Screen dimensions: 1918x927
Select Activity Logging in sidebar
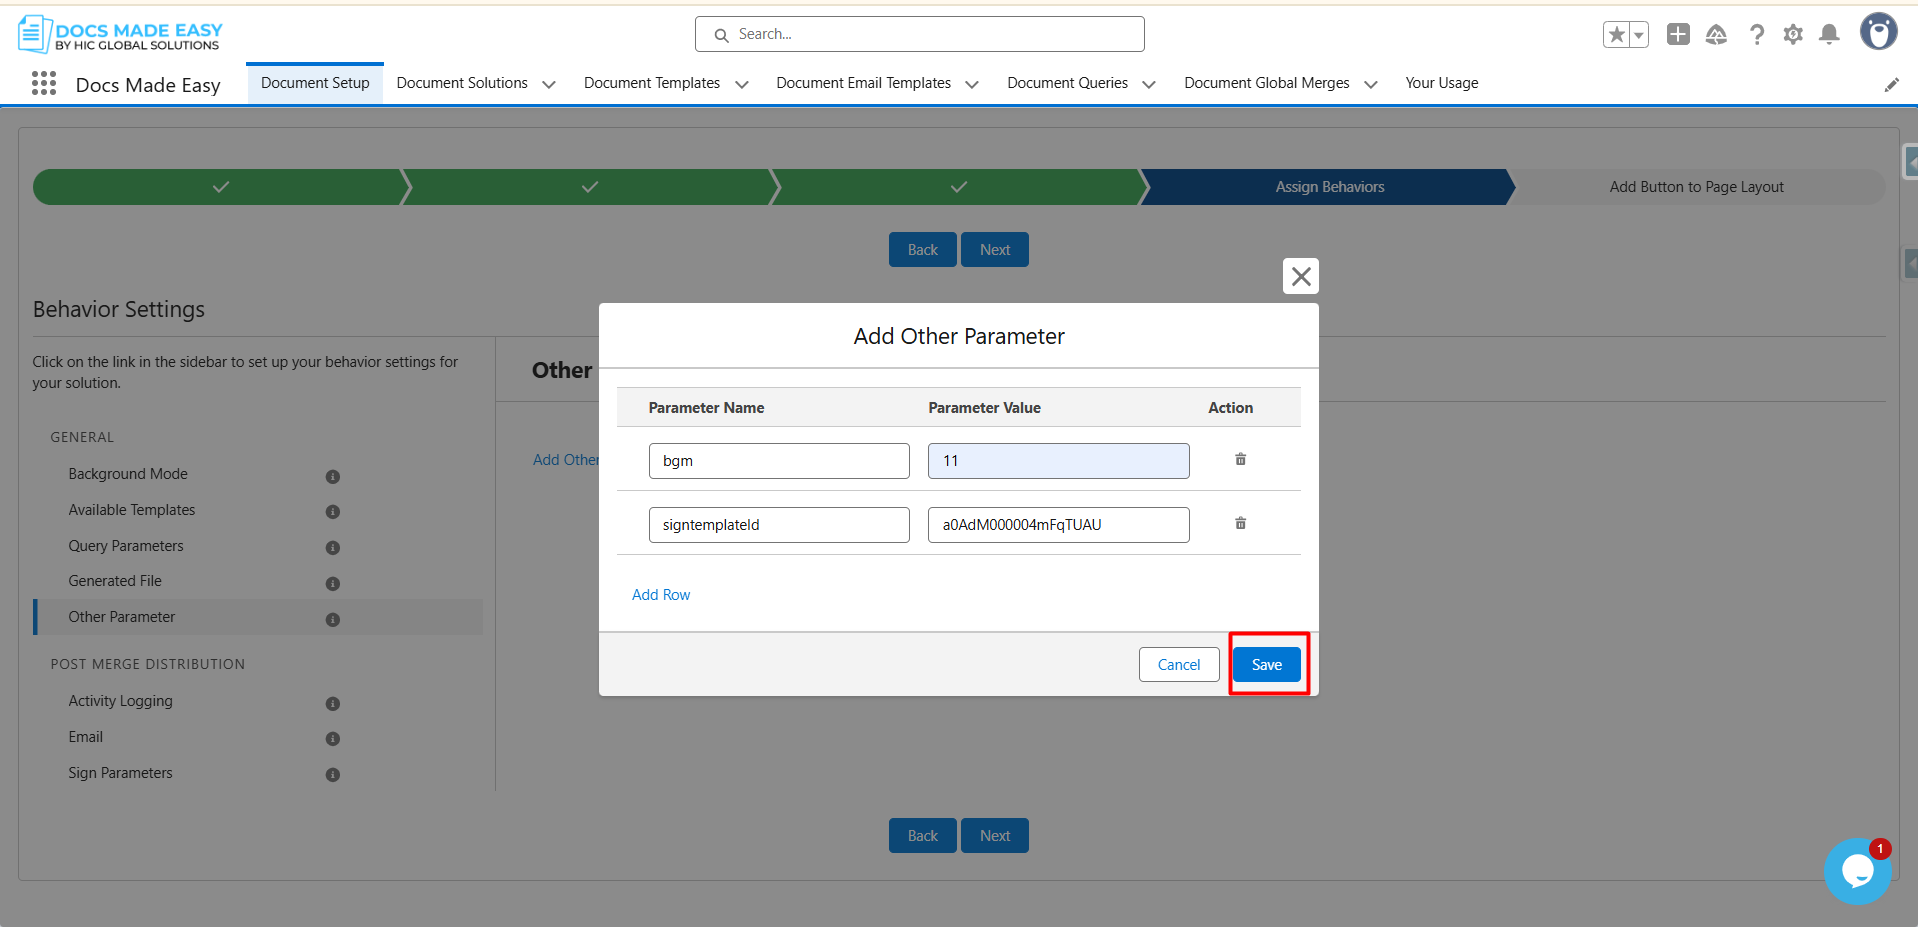click(x=120, y=701)
